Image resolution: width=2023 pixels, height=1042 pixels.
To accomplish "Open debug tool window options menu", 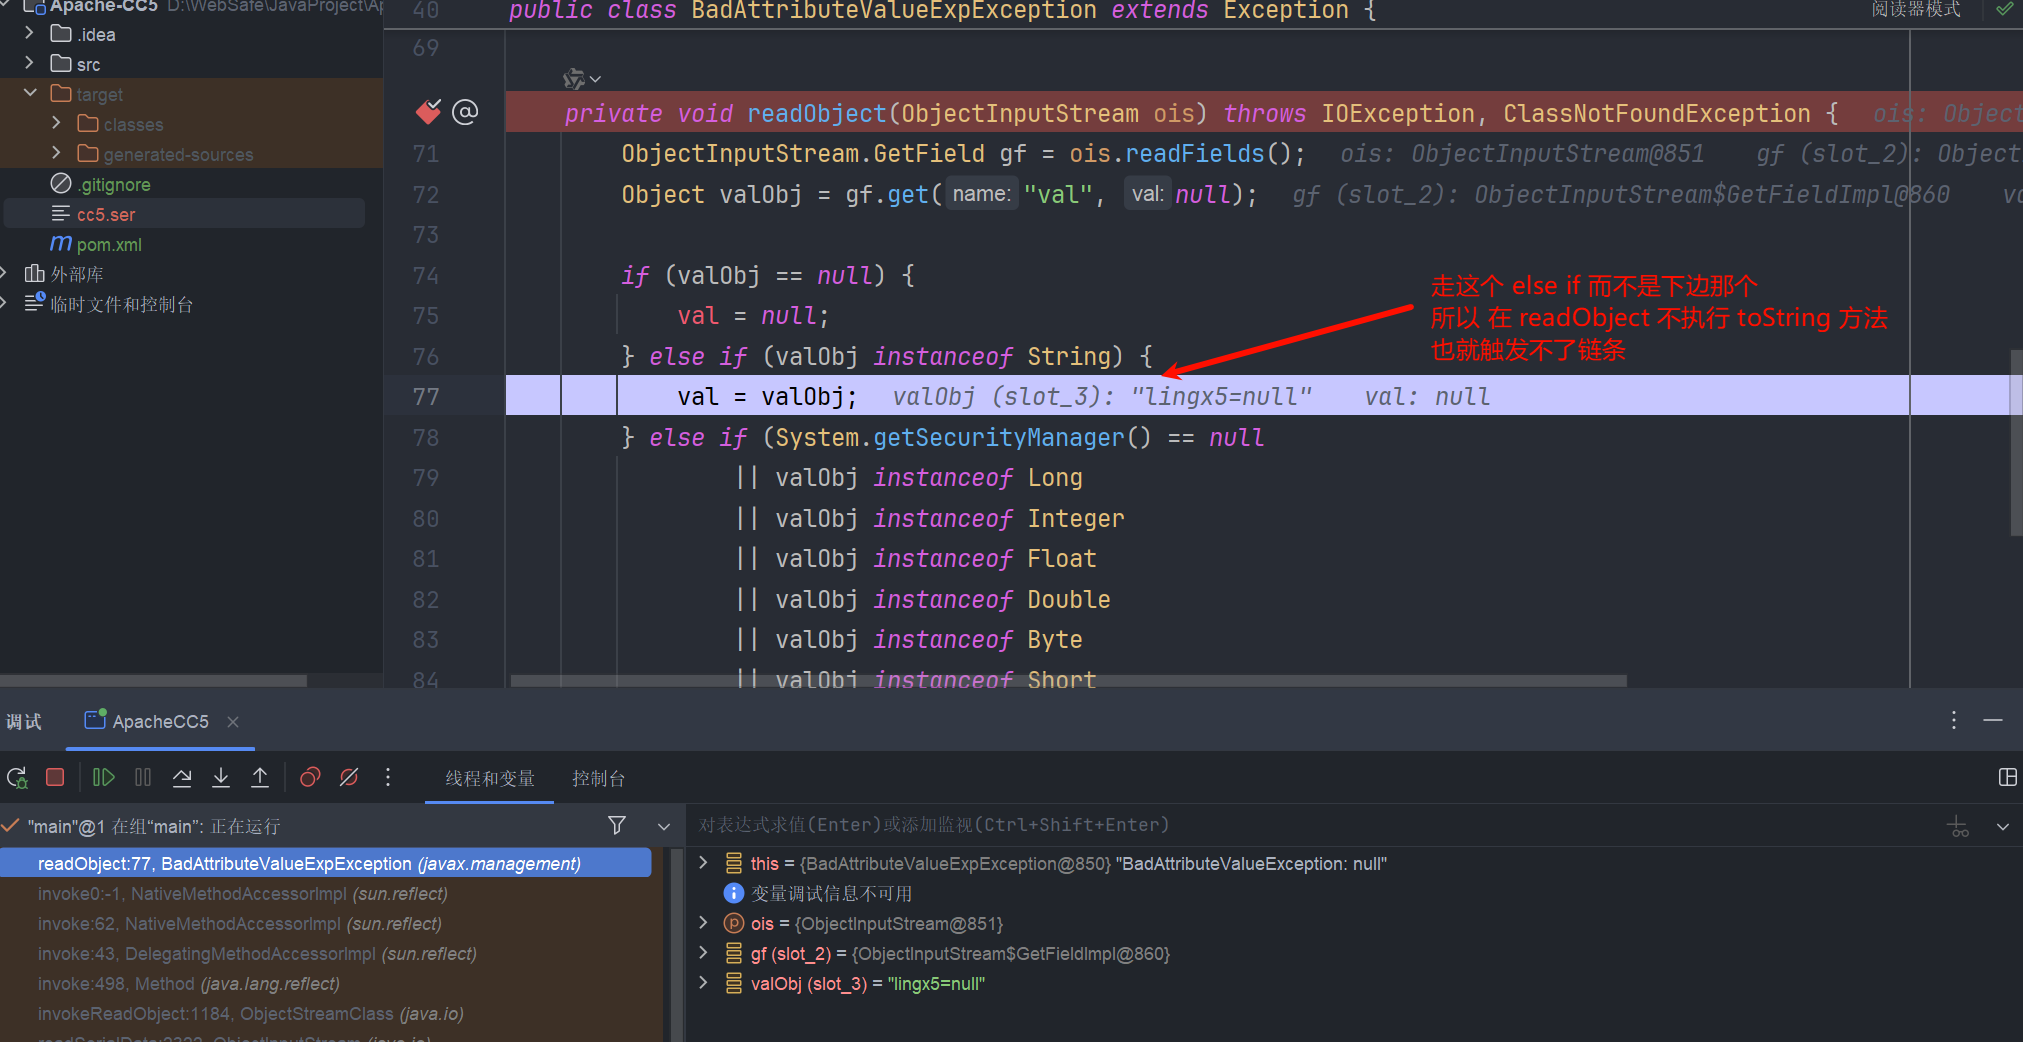I will [x=1954, y=720].
